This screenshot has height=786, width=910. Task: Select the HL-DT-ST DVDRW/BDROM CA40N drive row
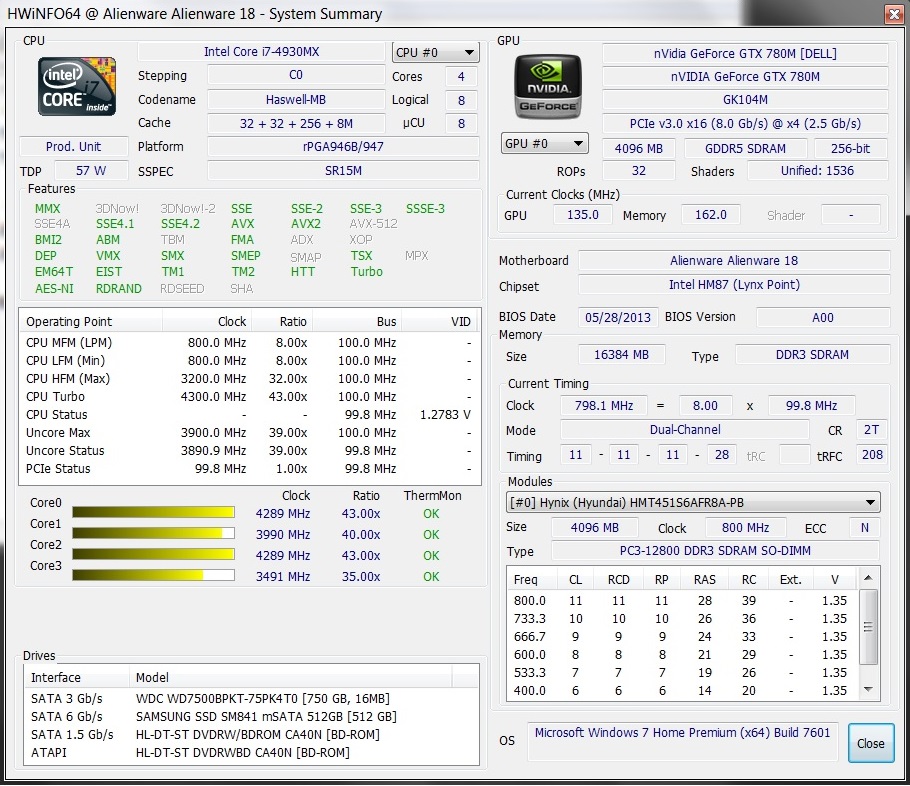pos(252,734)
